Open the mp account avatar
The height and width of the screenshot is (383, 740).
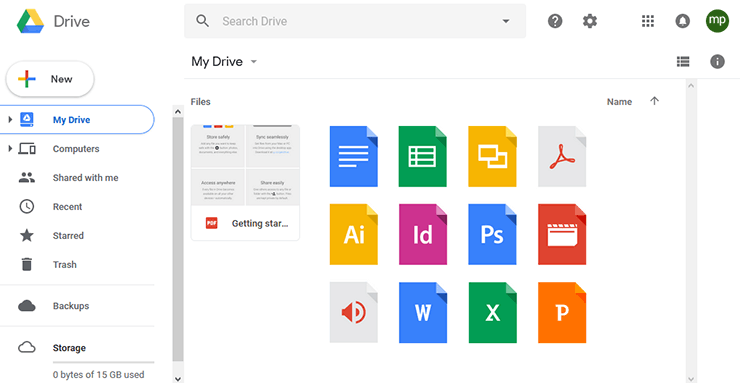pos(717,21)
